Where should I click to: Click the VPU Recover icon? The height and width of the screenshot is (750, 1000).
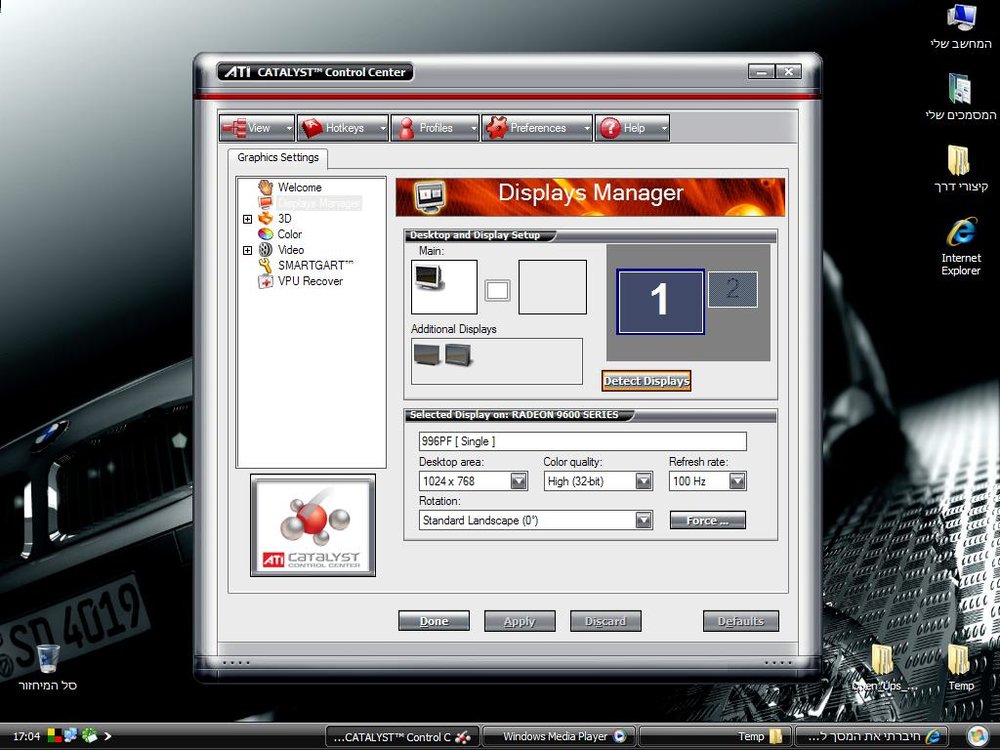265,281
